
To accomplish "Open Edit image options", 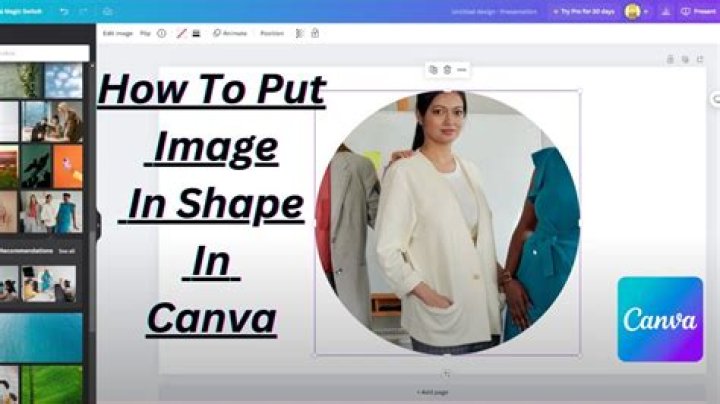I will [118, 34].
